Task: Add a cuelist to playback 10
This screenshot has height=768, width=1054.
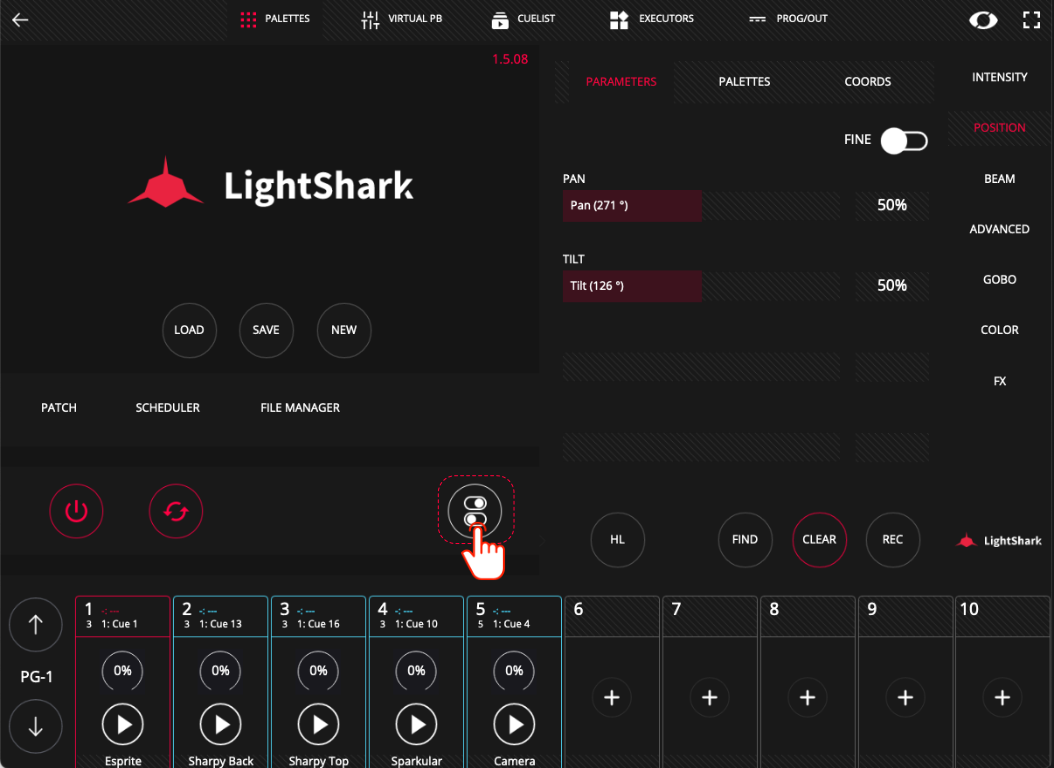Action: [x=1002, y=697]
